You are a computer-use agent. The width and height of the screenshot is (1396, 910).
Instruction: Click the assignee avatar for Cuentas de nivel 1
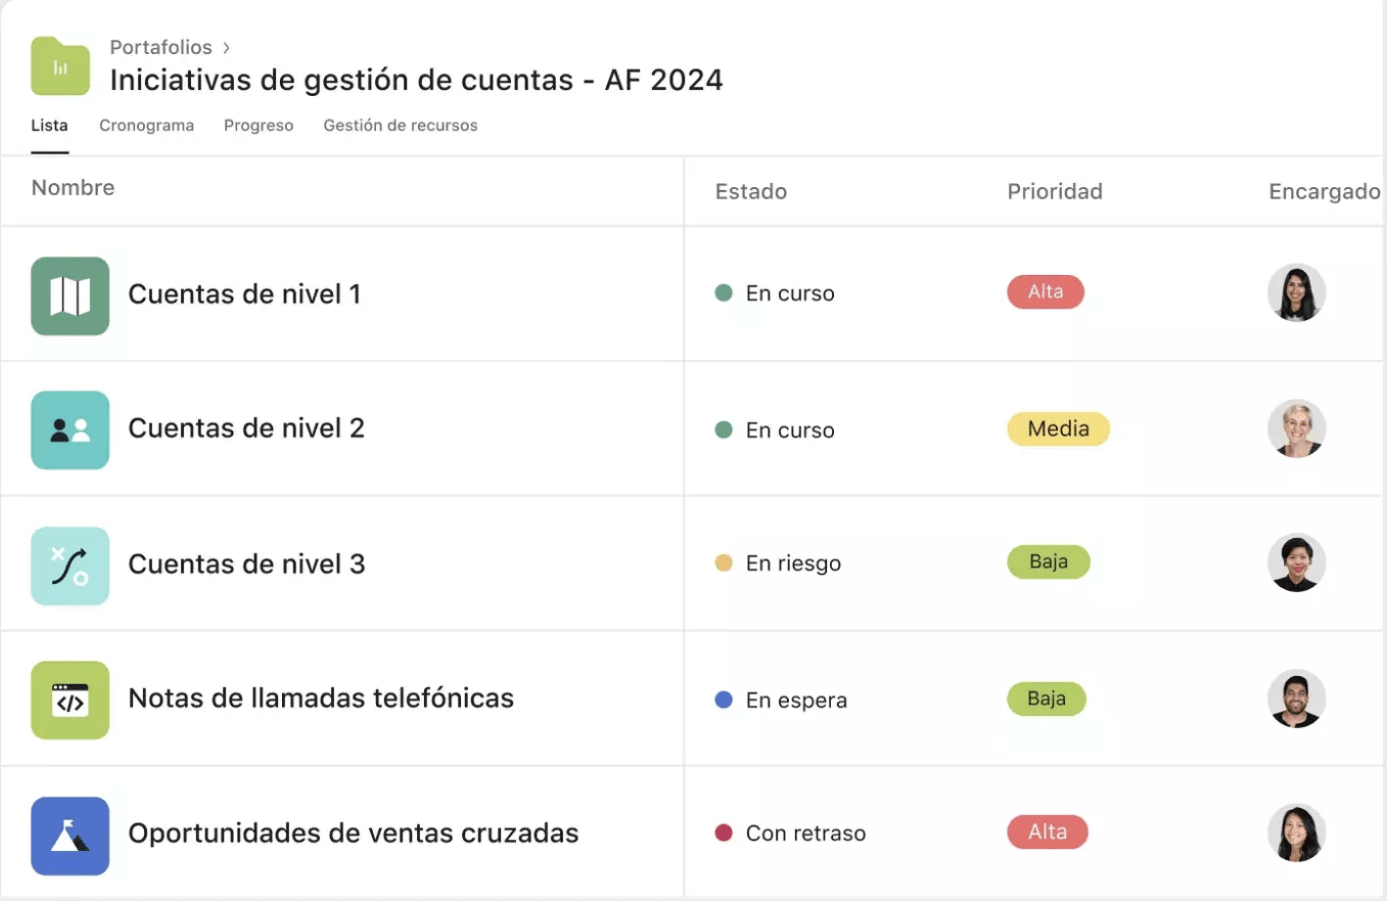pos(1297,293)
